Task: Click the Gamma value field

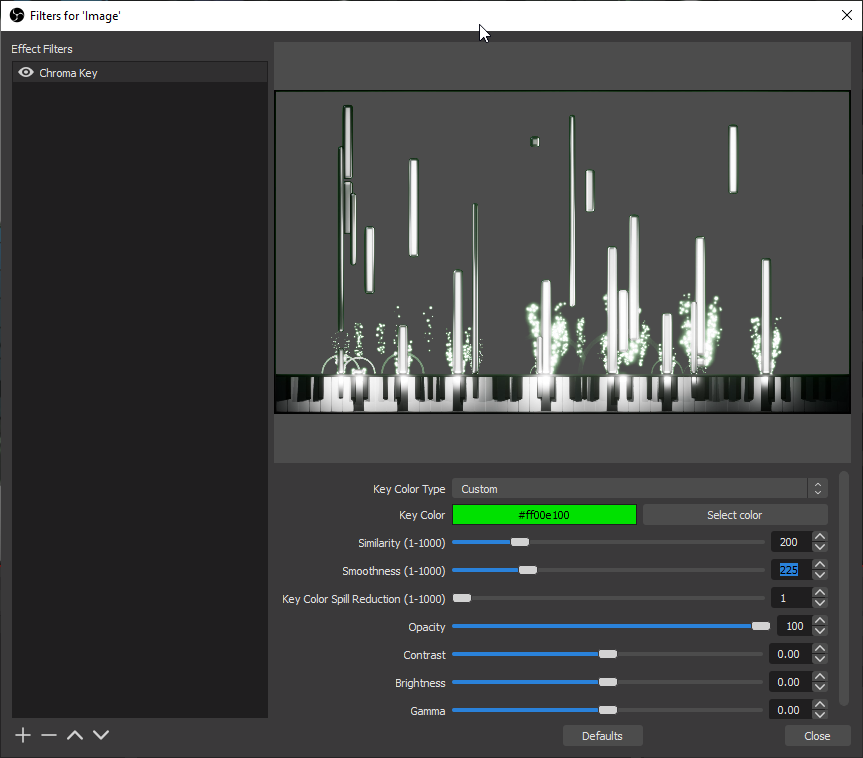Action: (790, 711)
